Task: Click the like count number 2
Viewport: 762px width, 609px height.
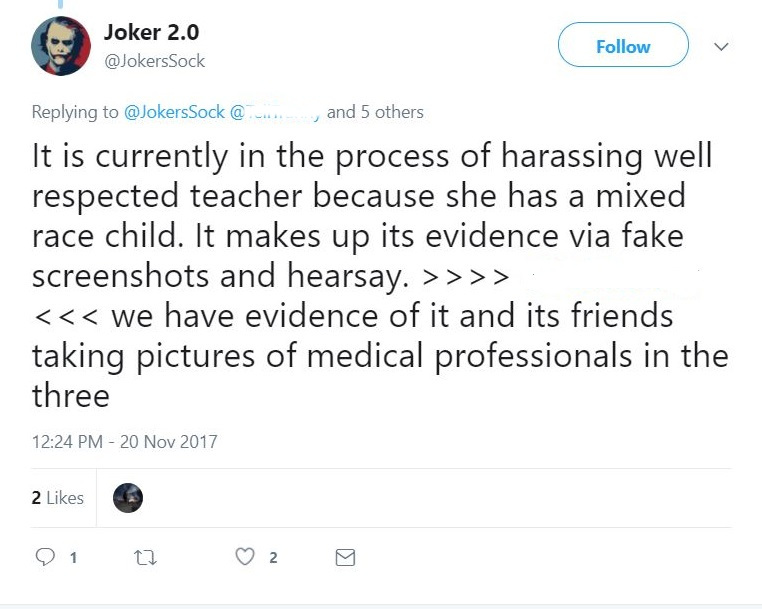Action: pyautogui.click(x=273, y=558)
